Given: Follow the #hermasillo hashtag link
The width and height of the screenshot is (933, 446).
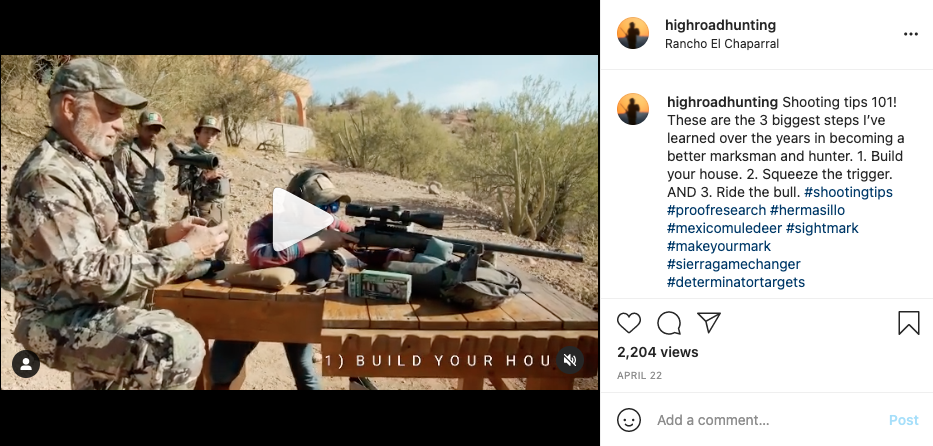Looking at the screenshot, I should tap(807, 210).
